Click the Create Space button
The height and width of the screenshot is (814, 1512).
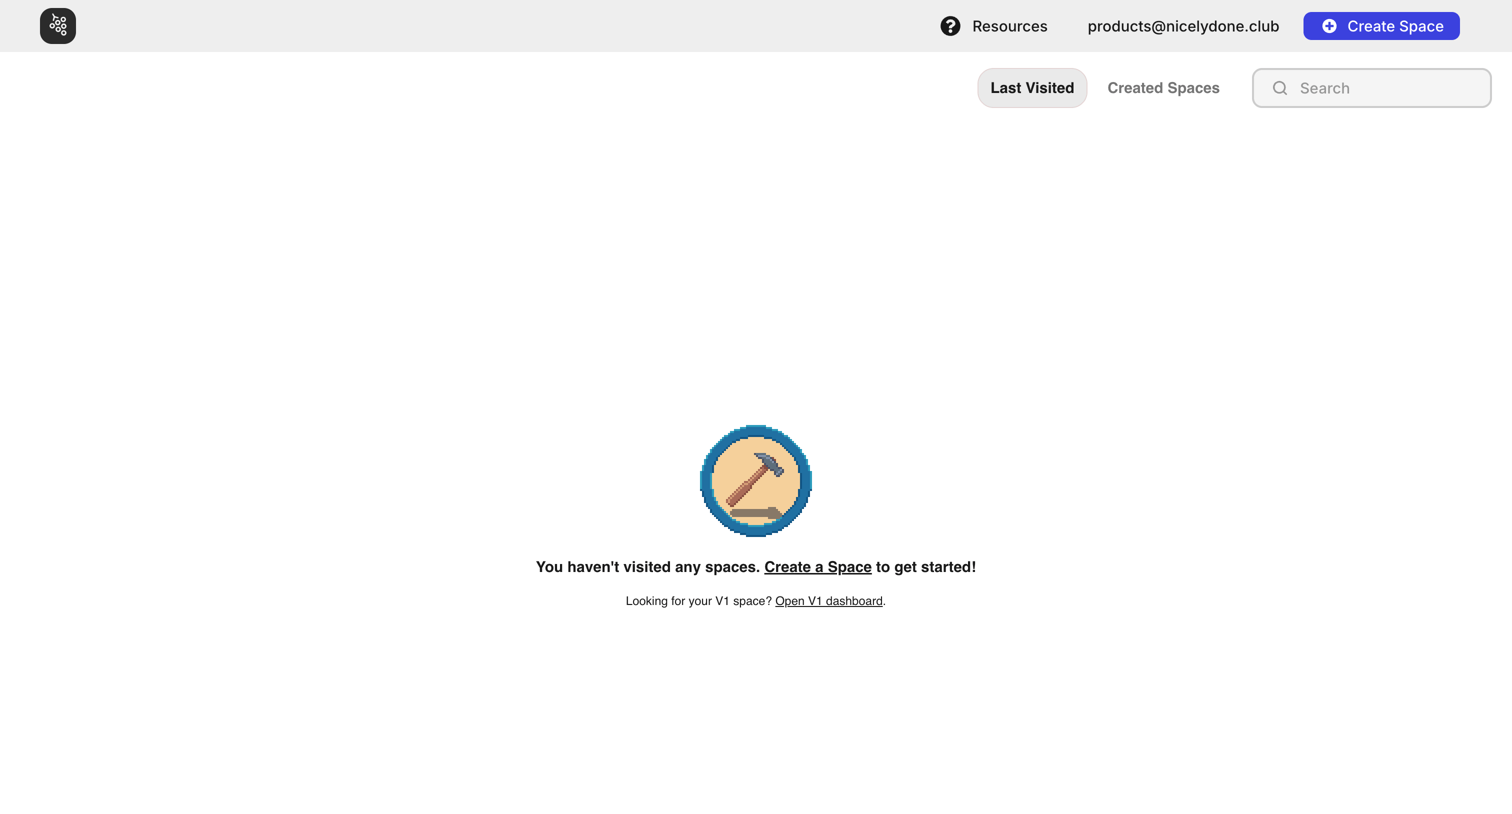1381,26
